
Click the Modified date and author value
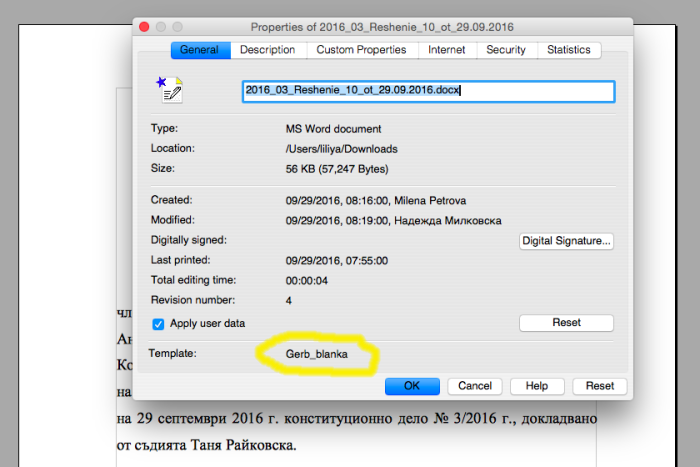click(x=393, y=220)
